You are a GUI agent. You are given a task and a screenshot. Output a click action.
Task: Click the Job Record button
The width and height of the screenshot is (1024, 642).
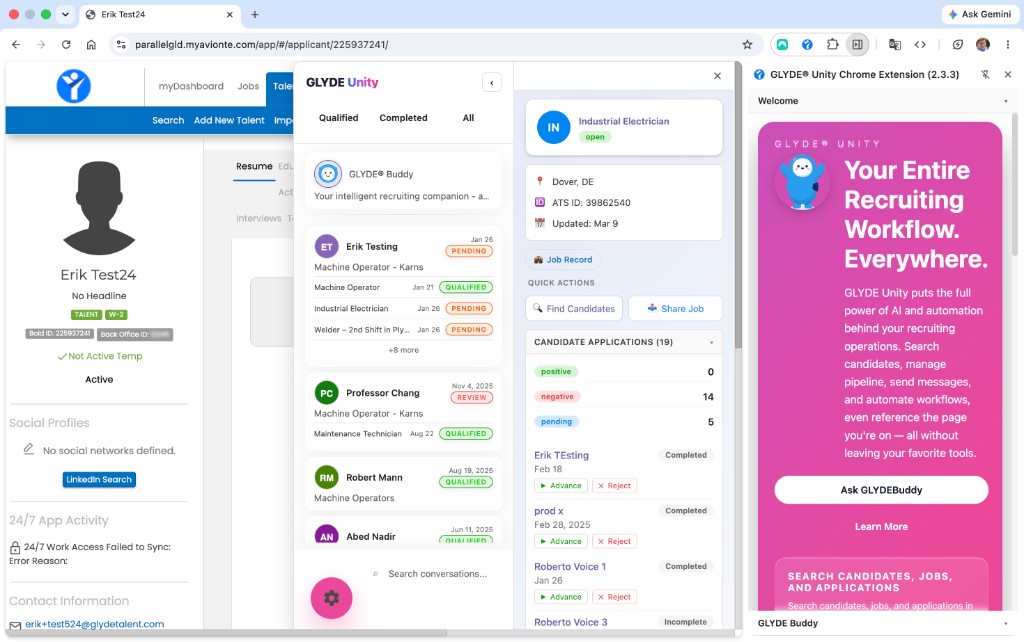tap(563, 259)
